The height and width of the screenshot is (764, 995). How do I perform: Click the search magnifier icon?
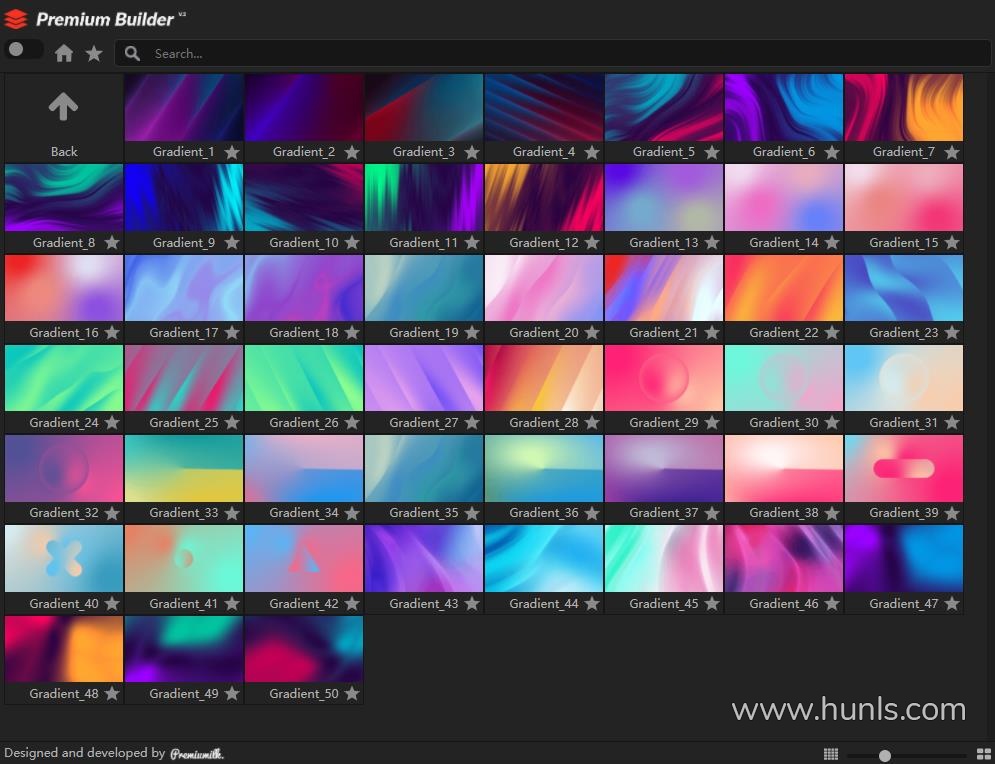[132, 54]
